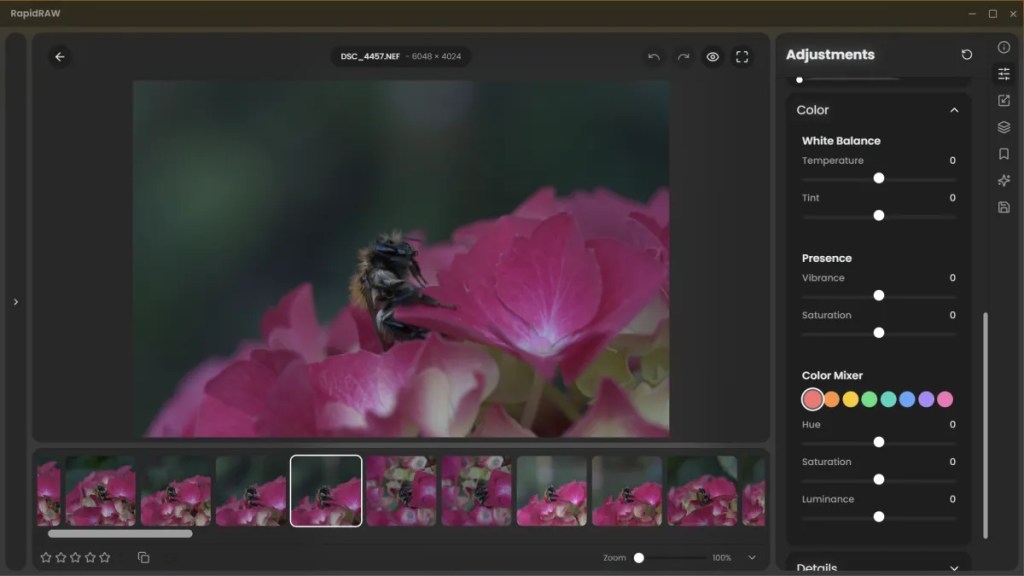The width and height of the screenshot is (1024, 576).
Task: Expand the Details section
Action: [x=954, y=568]
